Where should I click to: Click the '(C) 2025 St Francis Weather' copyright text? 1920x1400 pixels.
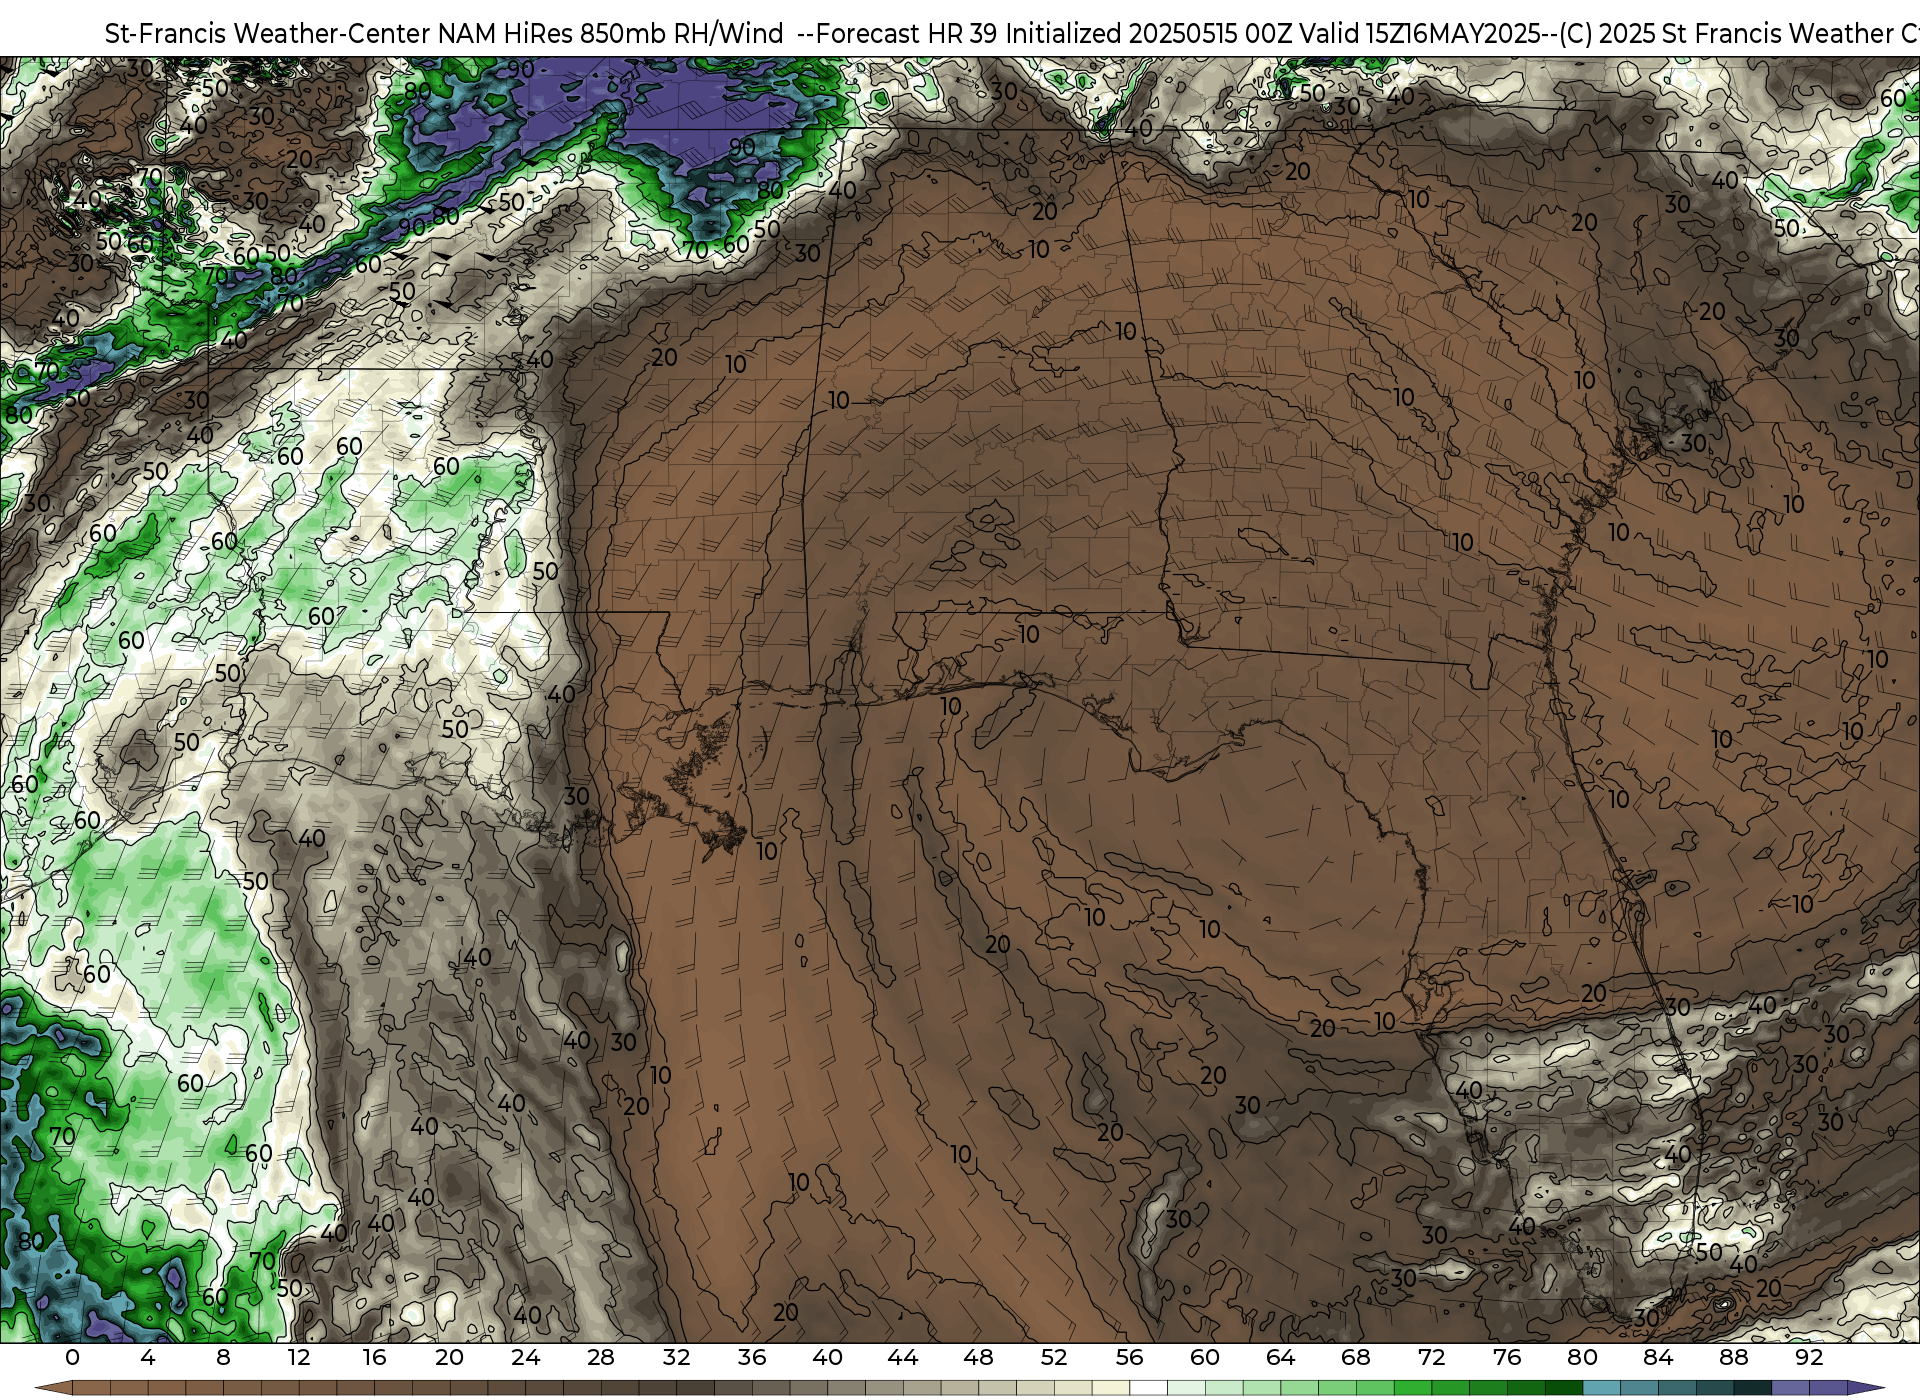pos(1725,34)
